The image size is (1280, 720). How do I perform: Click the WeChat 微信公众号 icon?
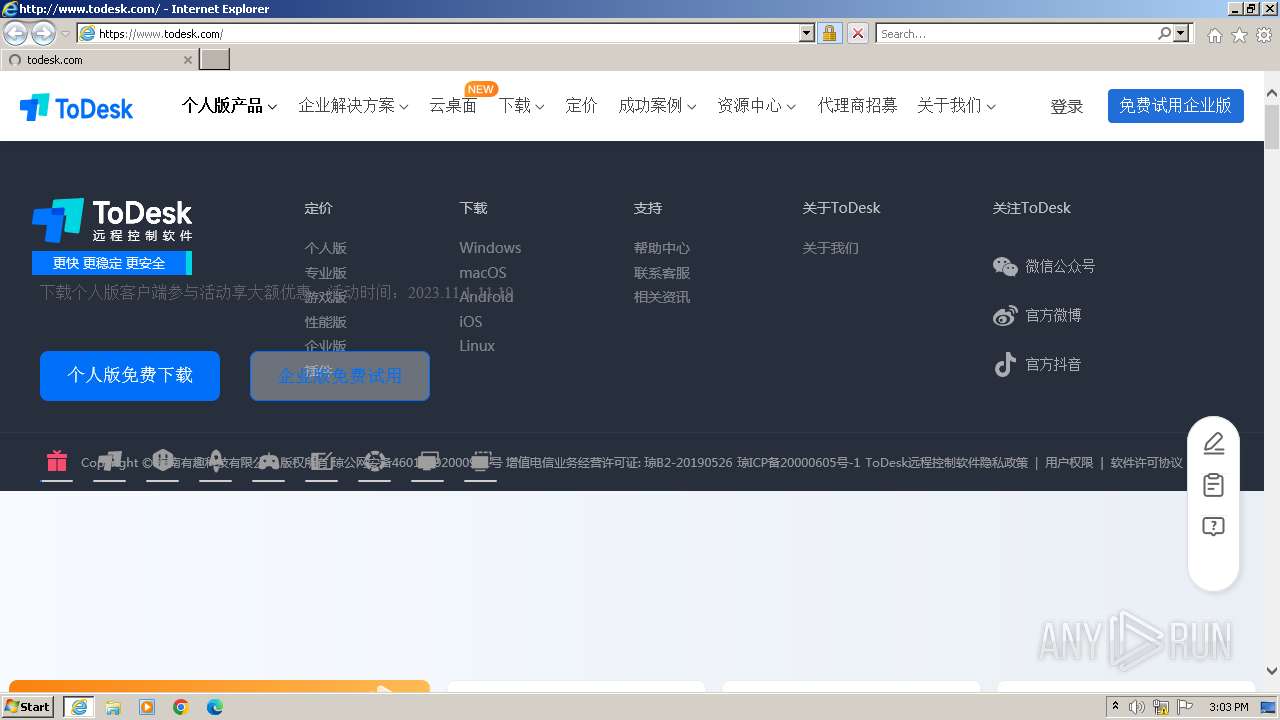click(1005, 266)
